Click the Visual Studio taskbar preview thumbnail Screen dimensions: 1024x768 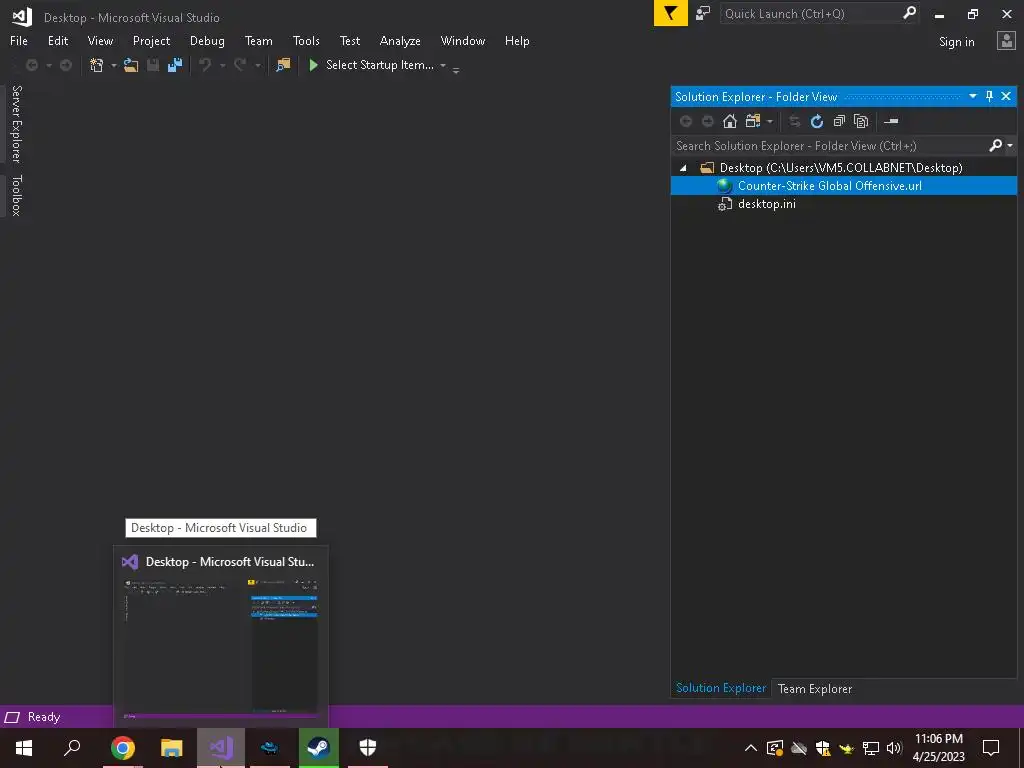click(221, 650)
